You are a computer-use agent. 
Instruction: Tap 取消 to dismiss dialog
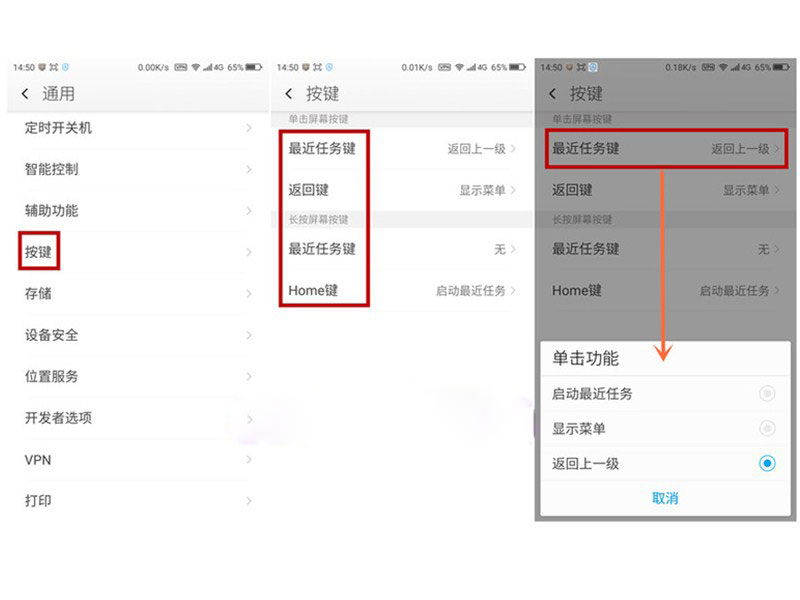click(x=665, y=498)
